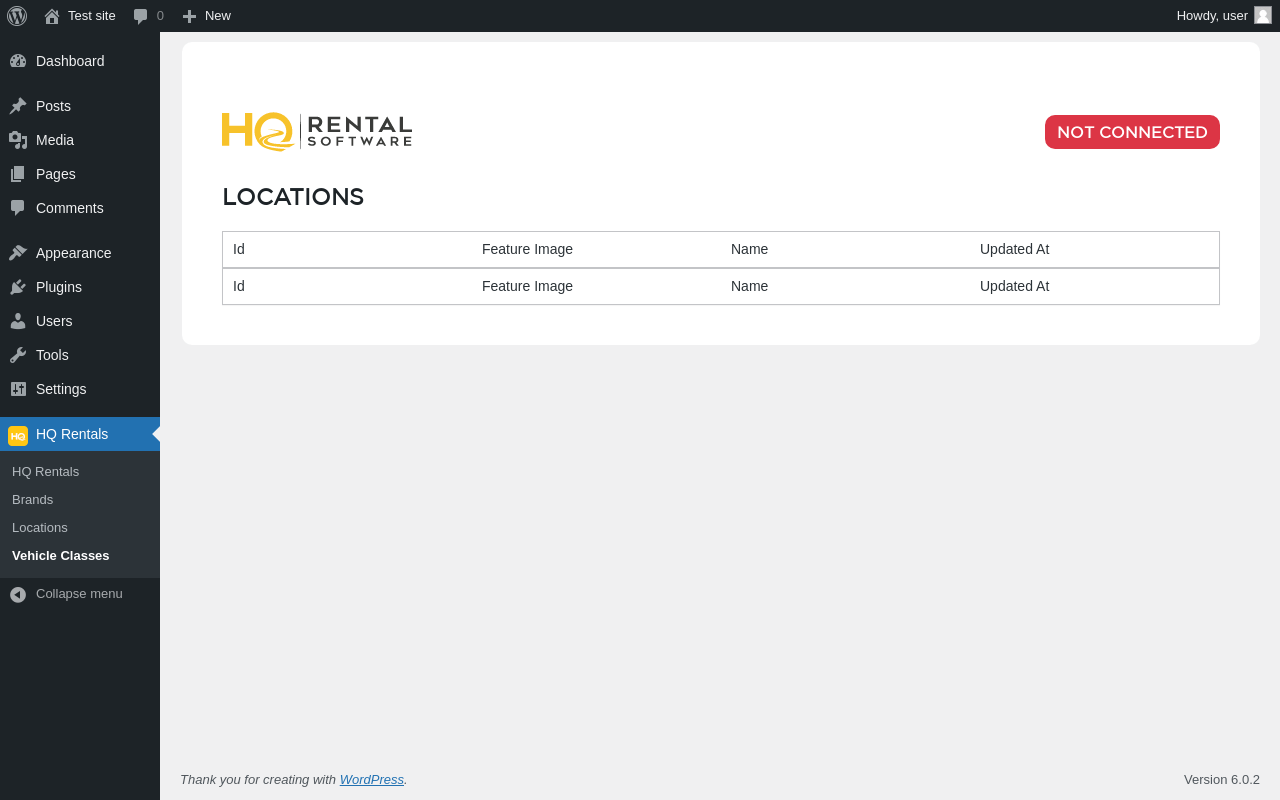Image resolution: width=1280 pixels, height=800 pixels.
Task: Click Updated At in table footer row
Action: point(1014,287)
